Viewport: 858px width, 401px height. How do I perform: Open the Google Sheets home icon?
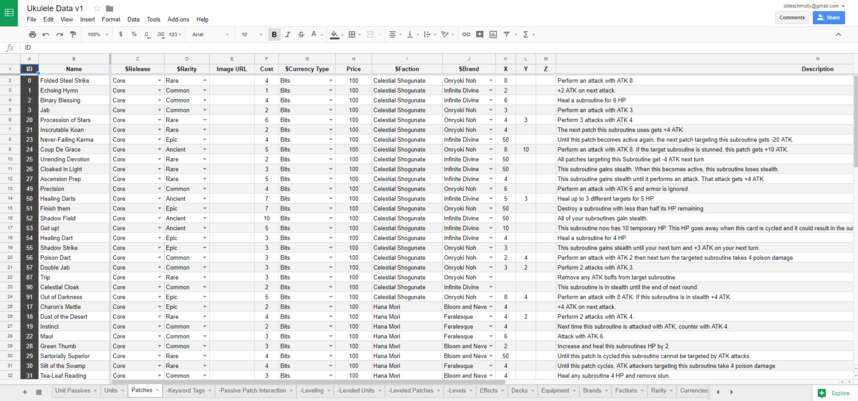click(x=9, y=13)
